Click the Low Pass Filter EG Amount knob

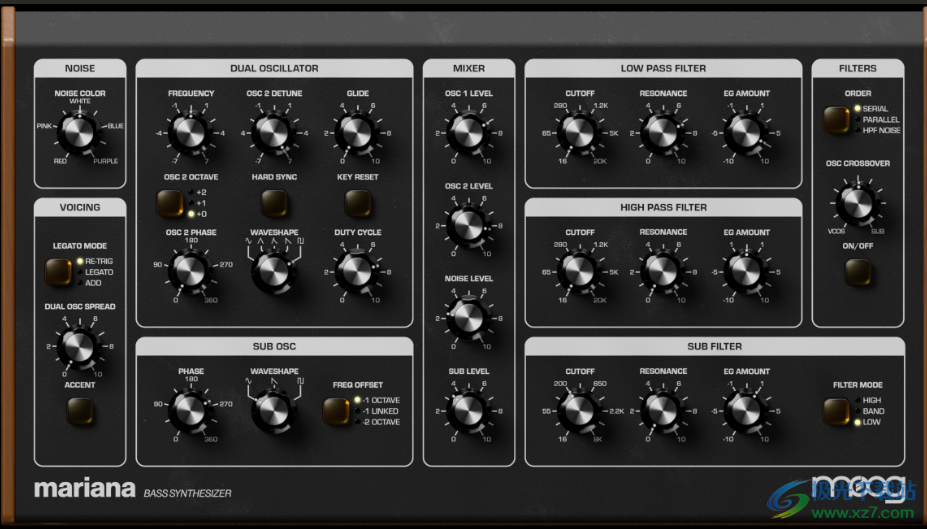click(x=746, y=133)
